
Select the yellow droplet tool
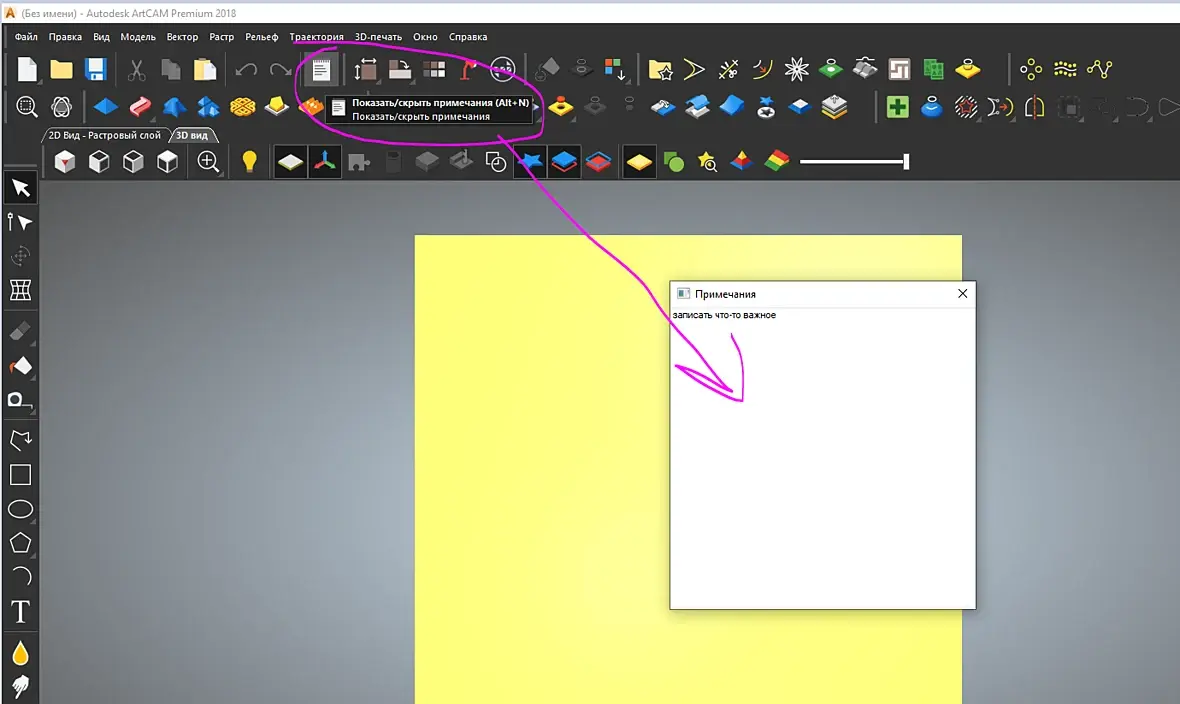point(20,653)
